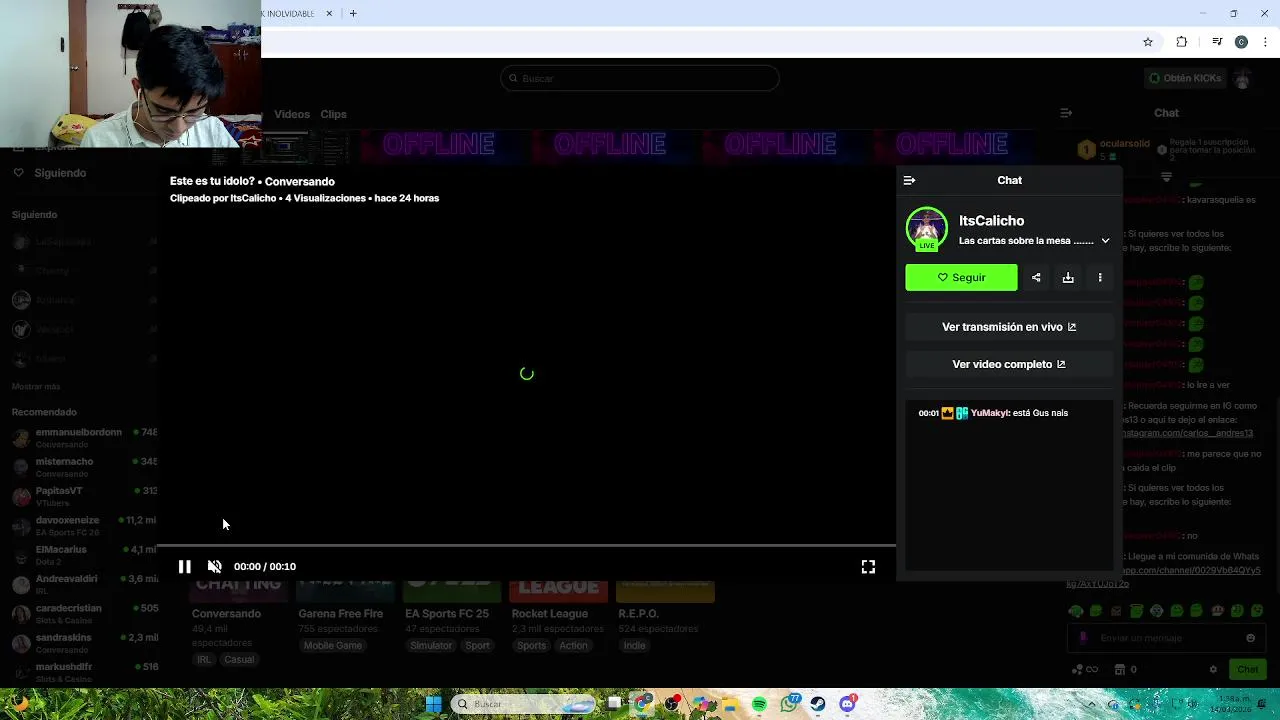This screenshot has height=720, width=1280.
Task: Open Andreavaldiri recommended channel
Action: tap(84, 583)
